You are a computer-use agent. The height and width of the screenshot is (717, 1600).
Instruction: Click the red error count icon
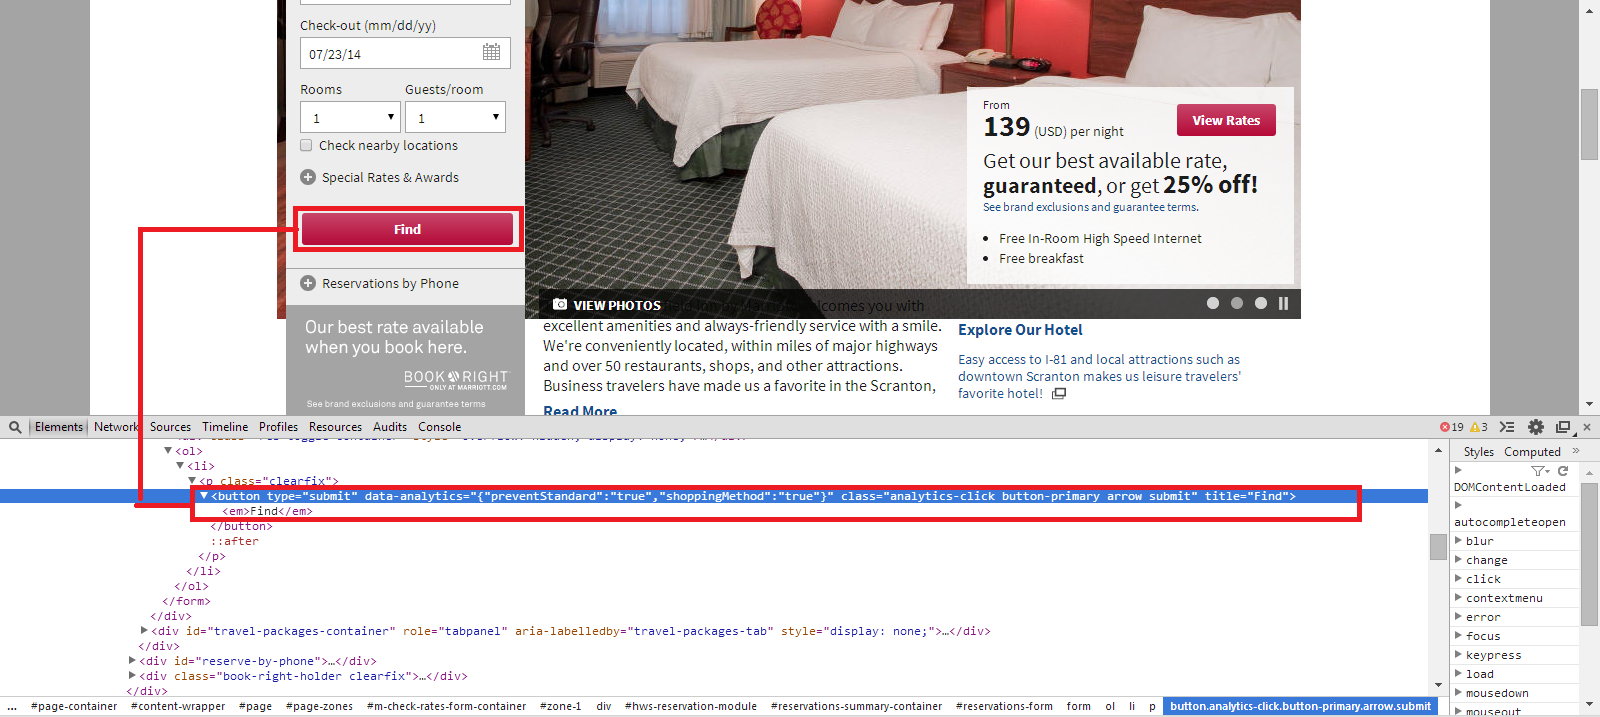[x=1445, y=427]
